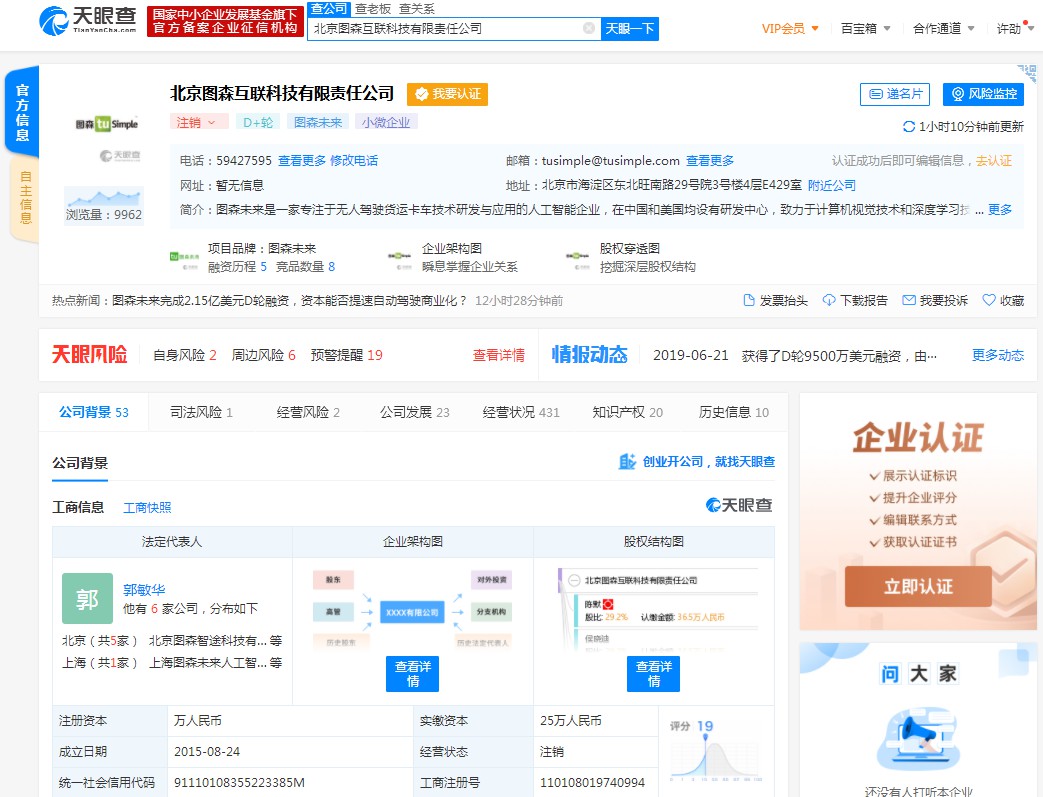The image size is (1043, 797).
Task: Switch to the 官方信息 side tab
Action: [22, 111]
